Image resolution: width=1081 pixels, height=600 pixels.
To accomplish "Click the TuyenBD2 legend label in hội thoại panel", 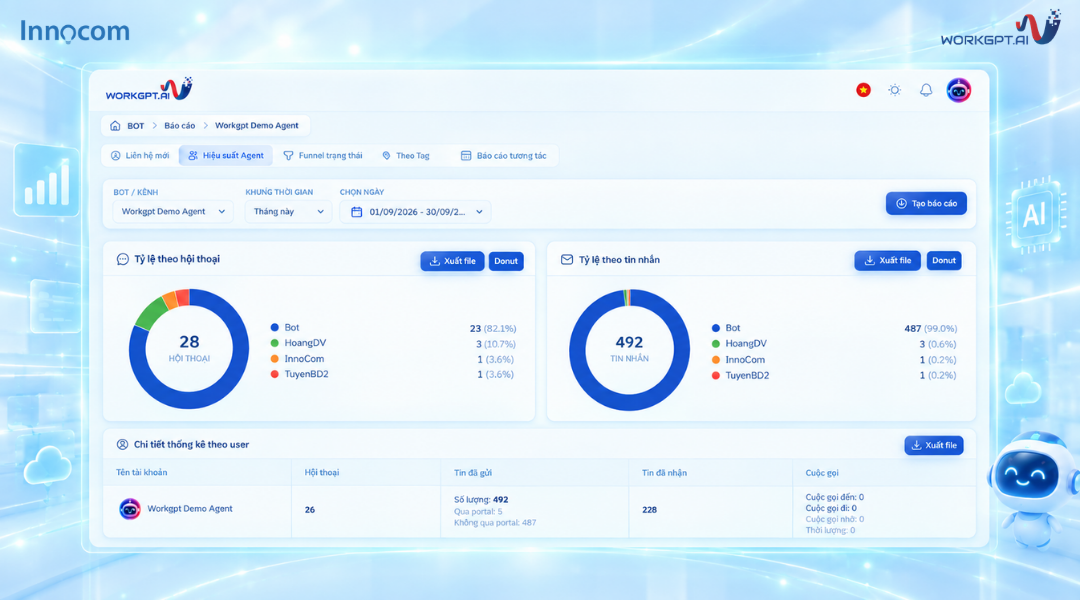I will point(306,374).
